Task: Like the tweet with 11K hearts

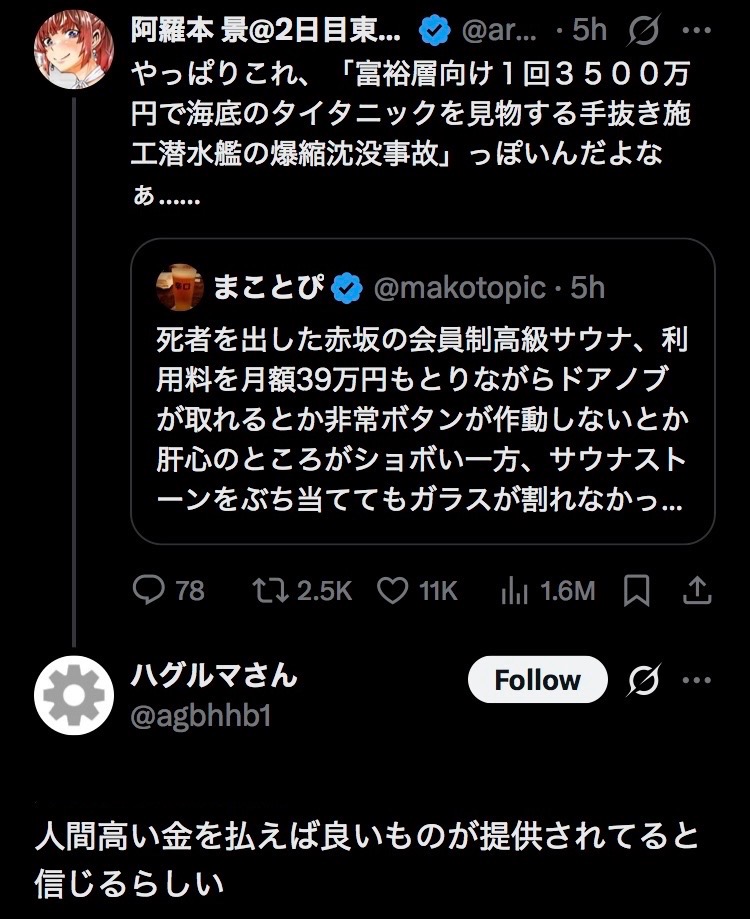Action: (392, 591)
